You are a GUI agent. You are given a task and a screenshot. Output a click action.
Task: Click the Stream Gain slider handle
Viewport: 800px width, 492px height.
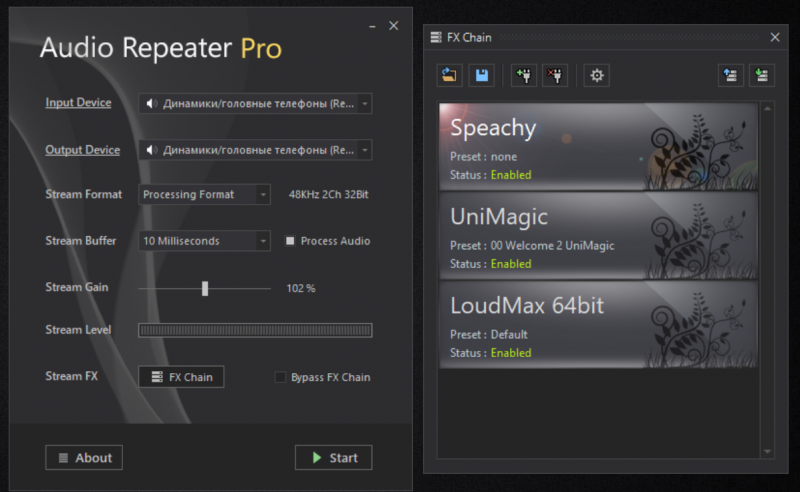(205, 288)
